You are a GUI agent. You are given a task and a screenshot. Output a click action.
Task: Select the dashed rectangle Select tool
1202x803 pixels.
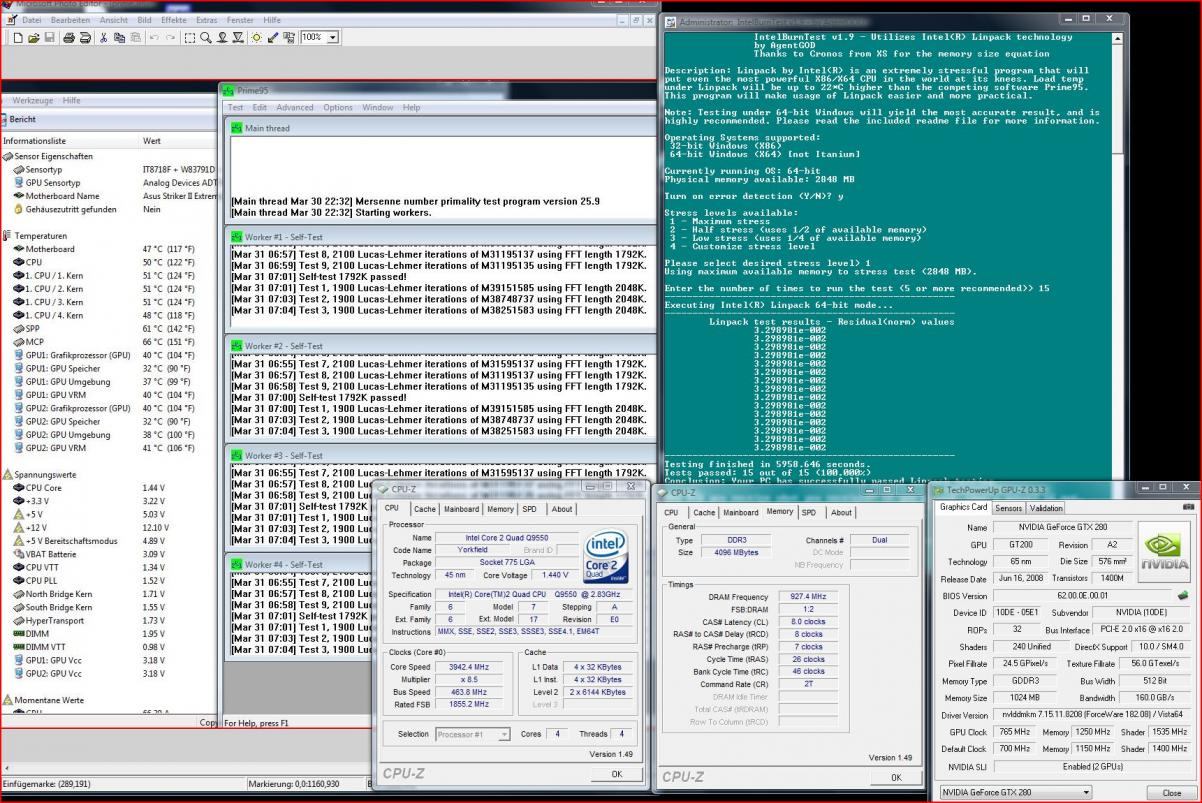(x=190, y=38)
